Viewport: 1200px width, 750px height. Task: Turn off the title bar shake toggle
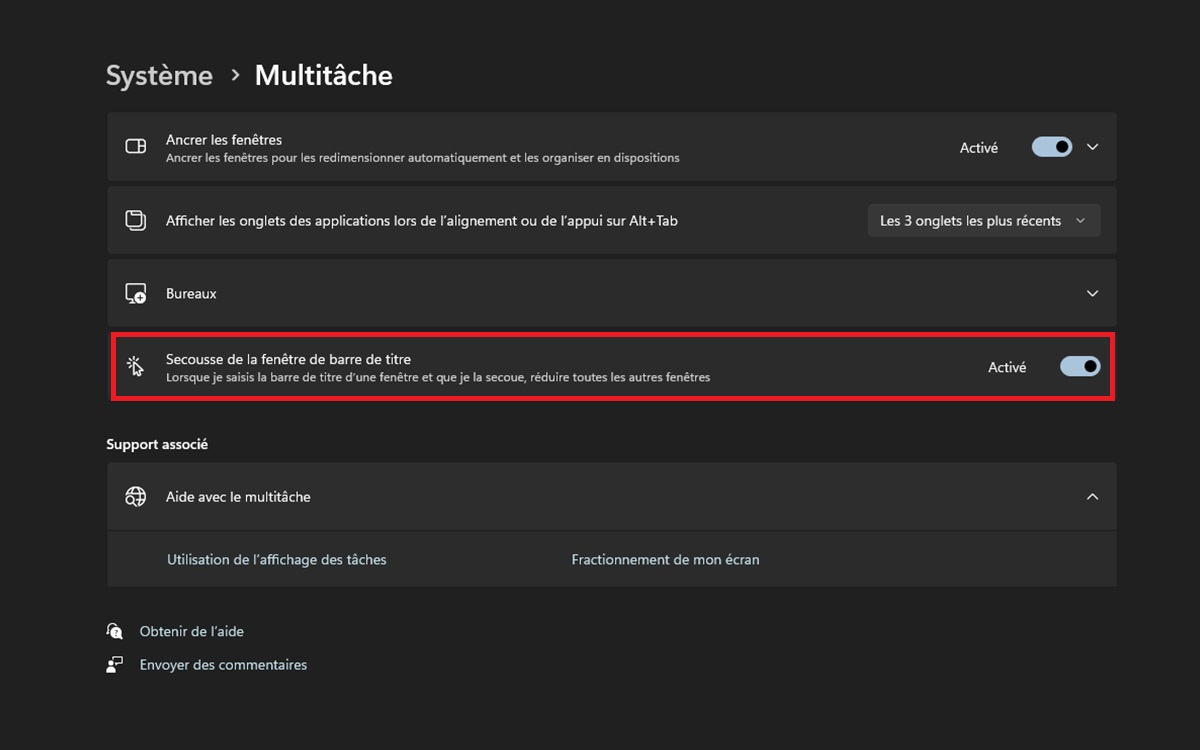click(1080, 367)
